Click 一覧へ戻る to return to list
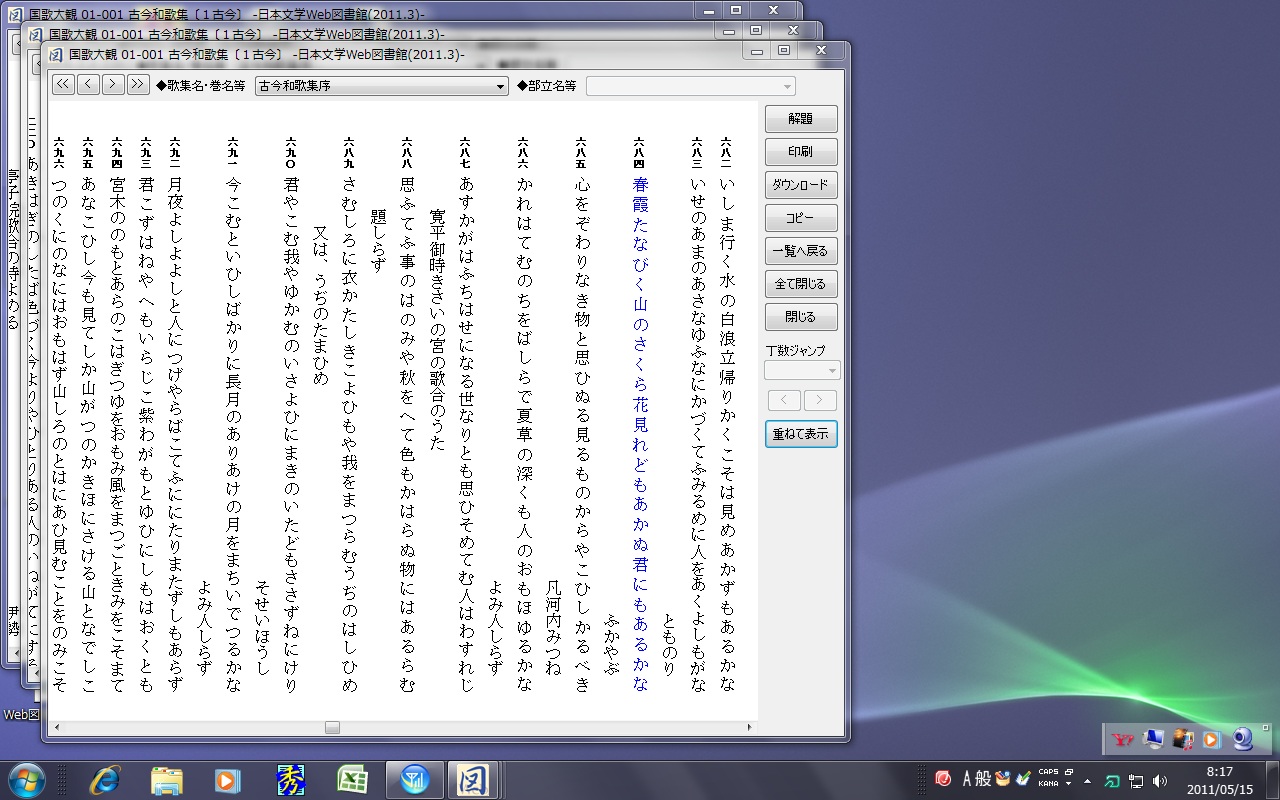Screen dimensions: 1280x800 [x=801, y=250]
